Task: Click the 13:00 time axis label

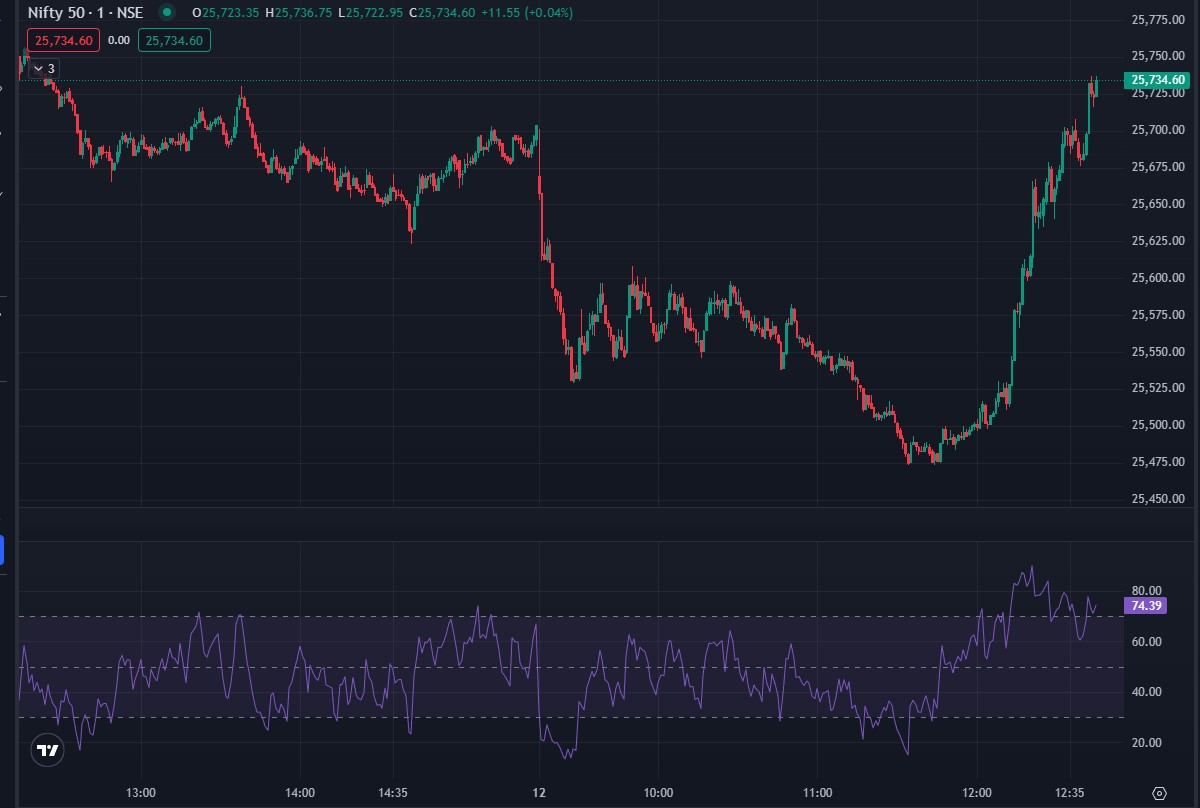Action: point(141,793)
